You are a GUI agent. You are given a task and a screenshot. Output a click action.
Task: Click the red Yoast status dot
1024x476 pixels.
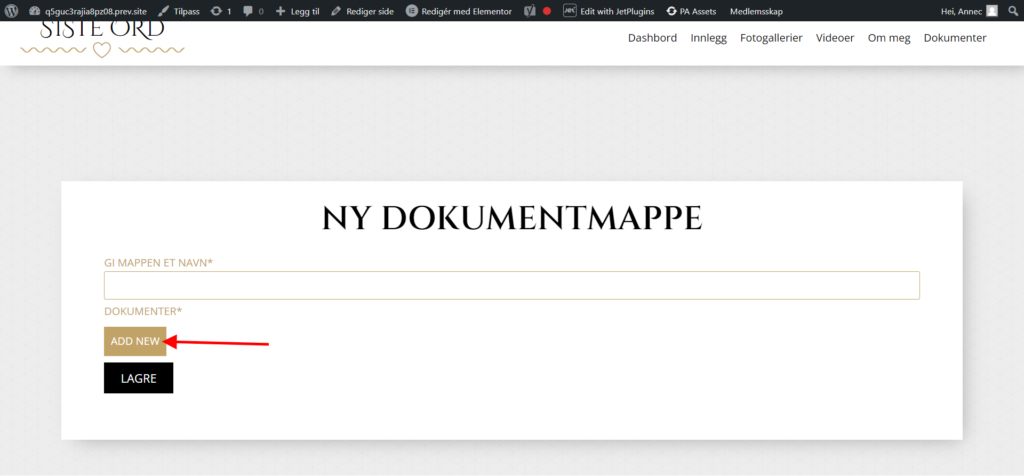tap(547, 11)
